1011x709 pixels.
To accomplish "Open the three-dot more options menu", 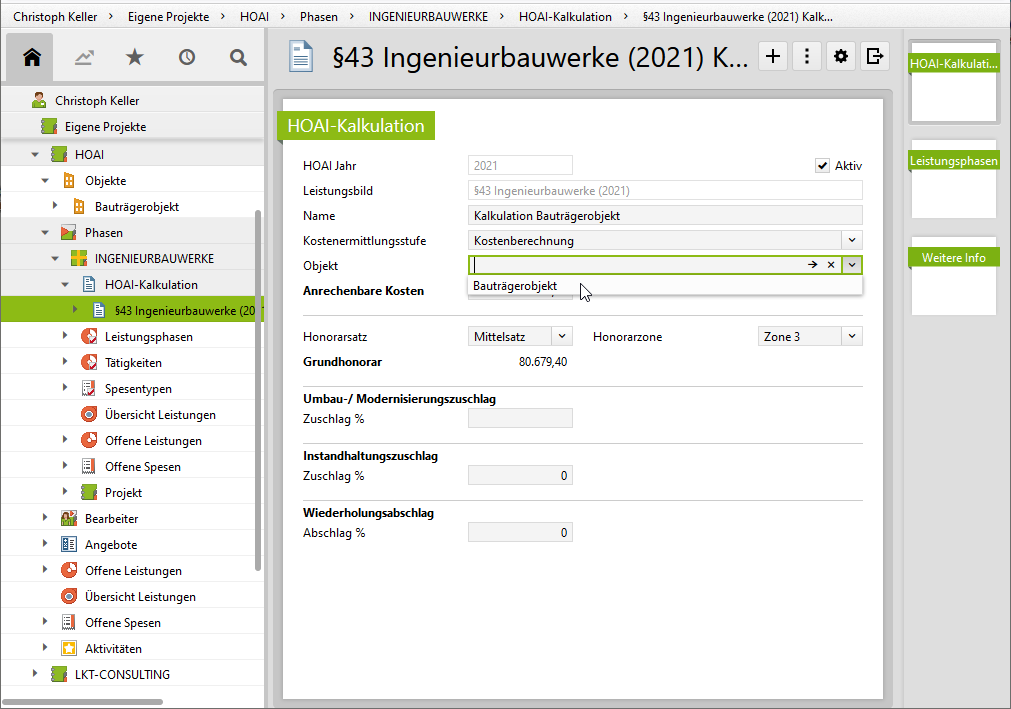I will [806, 57].
